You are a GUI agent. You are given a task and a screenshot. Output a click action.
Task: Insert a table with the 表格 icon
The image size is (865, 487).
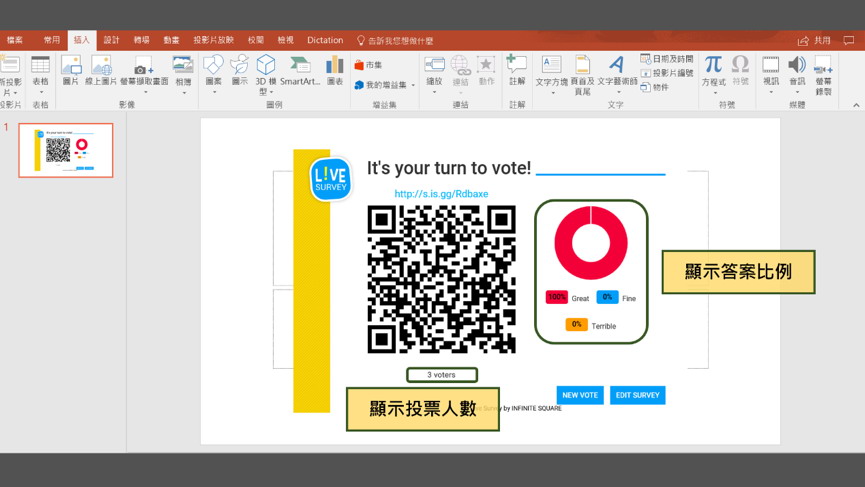tap(40, 65)
